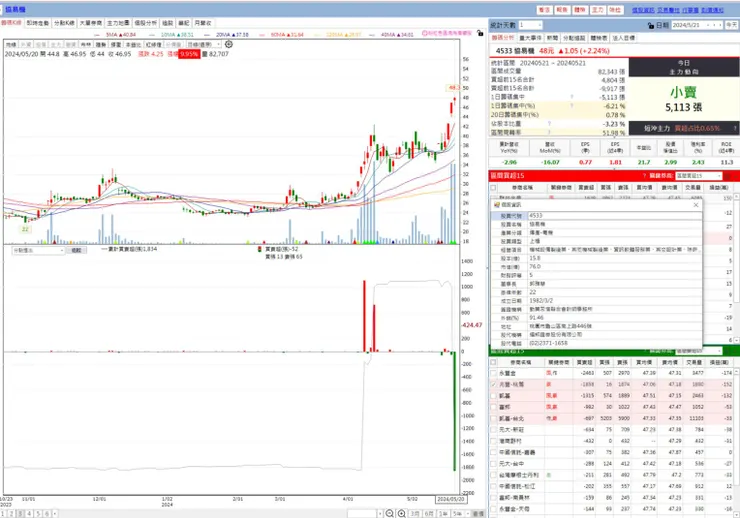Viewport: 740px width, 518px height.
Task: Open the 統計天數 dropdown
Action: 539,25
